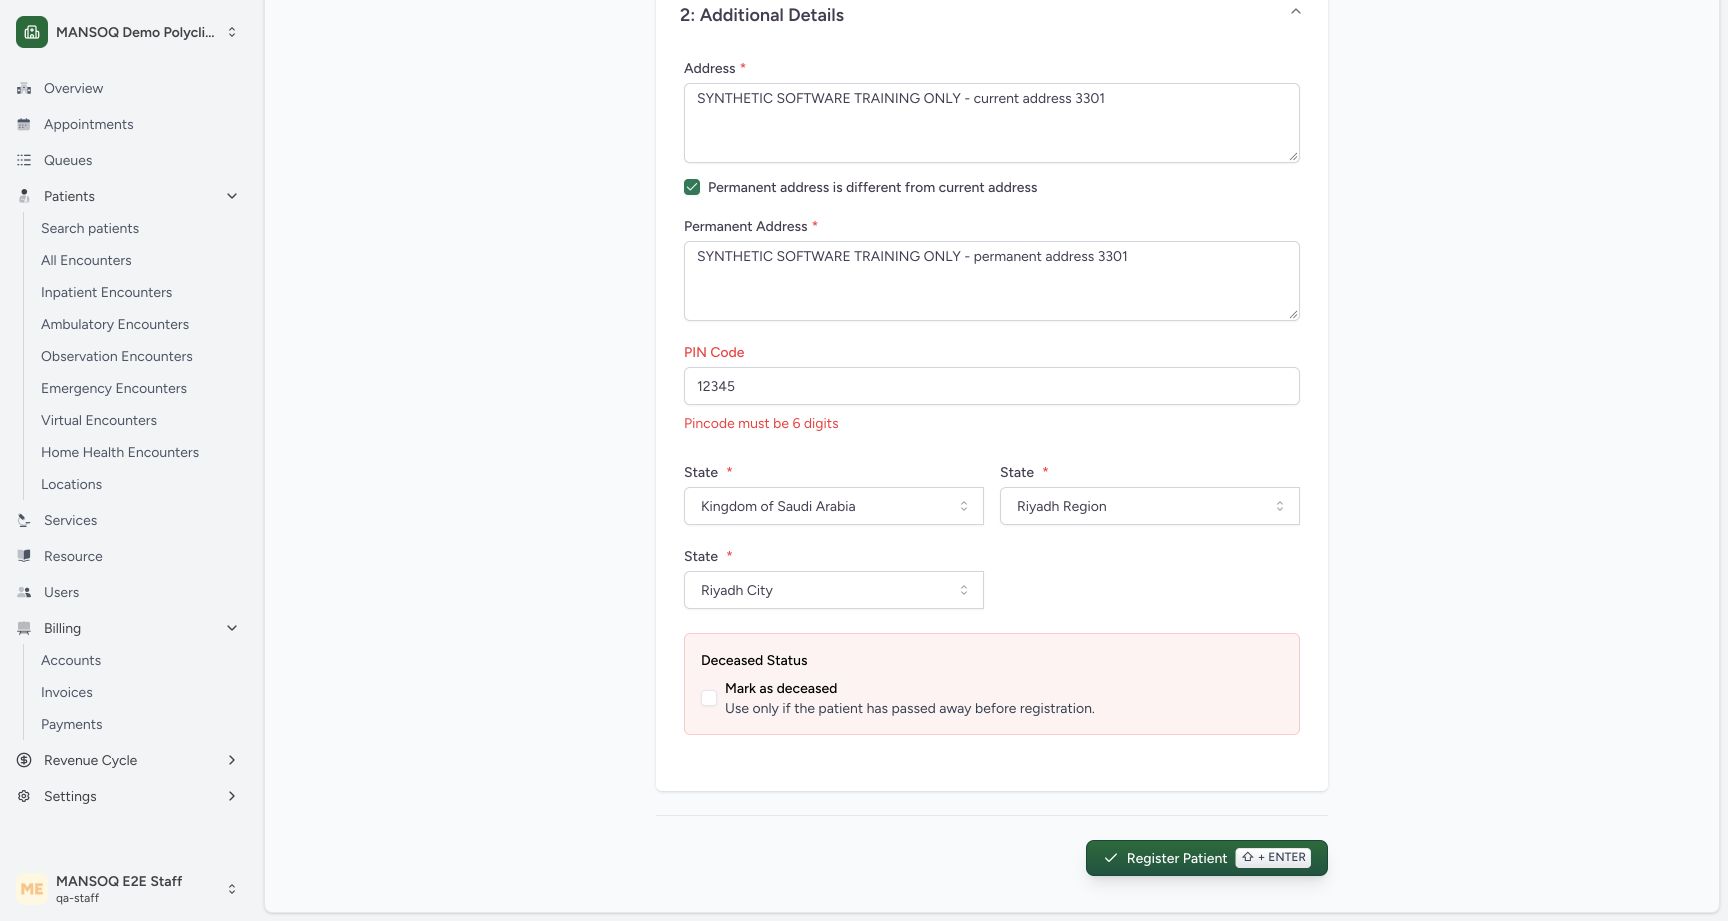This screenshot has width=1728, height=921.
Task: Click the PIN Code input field
Action: 992,386
